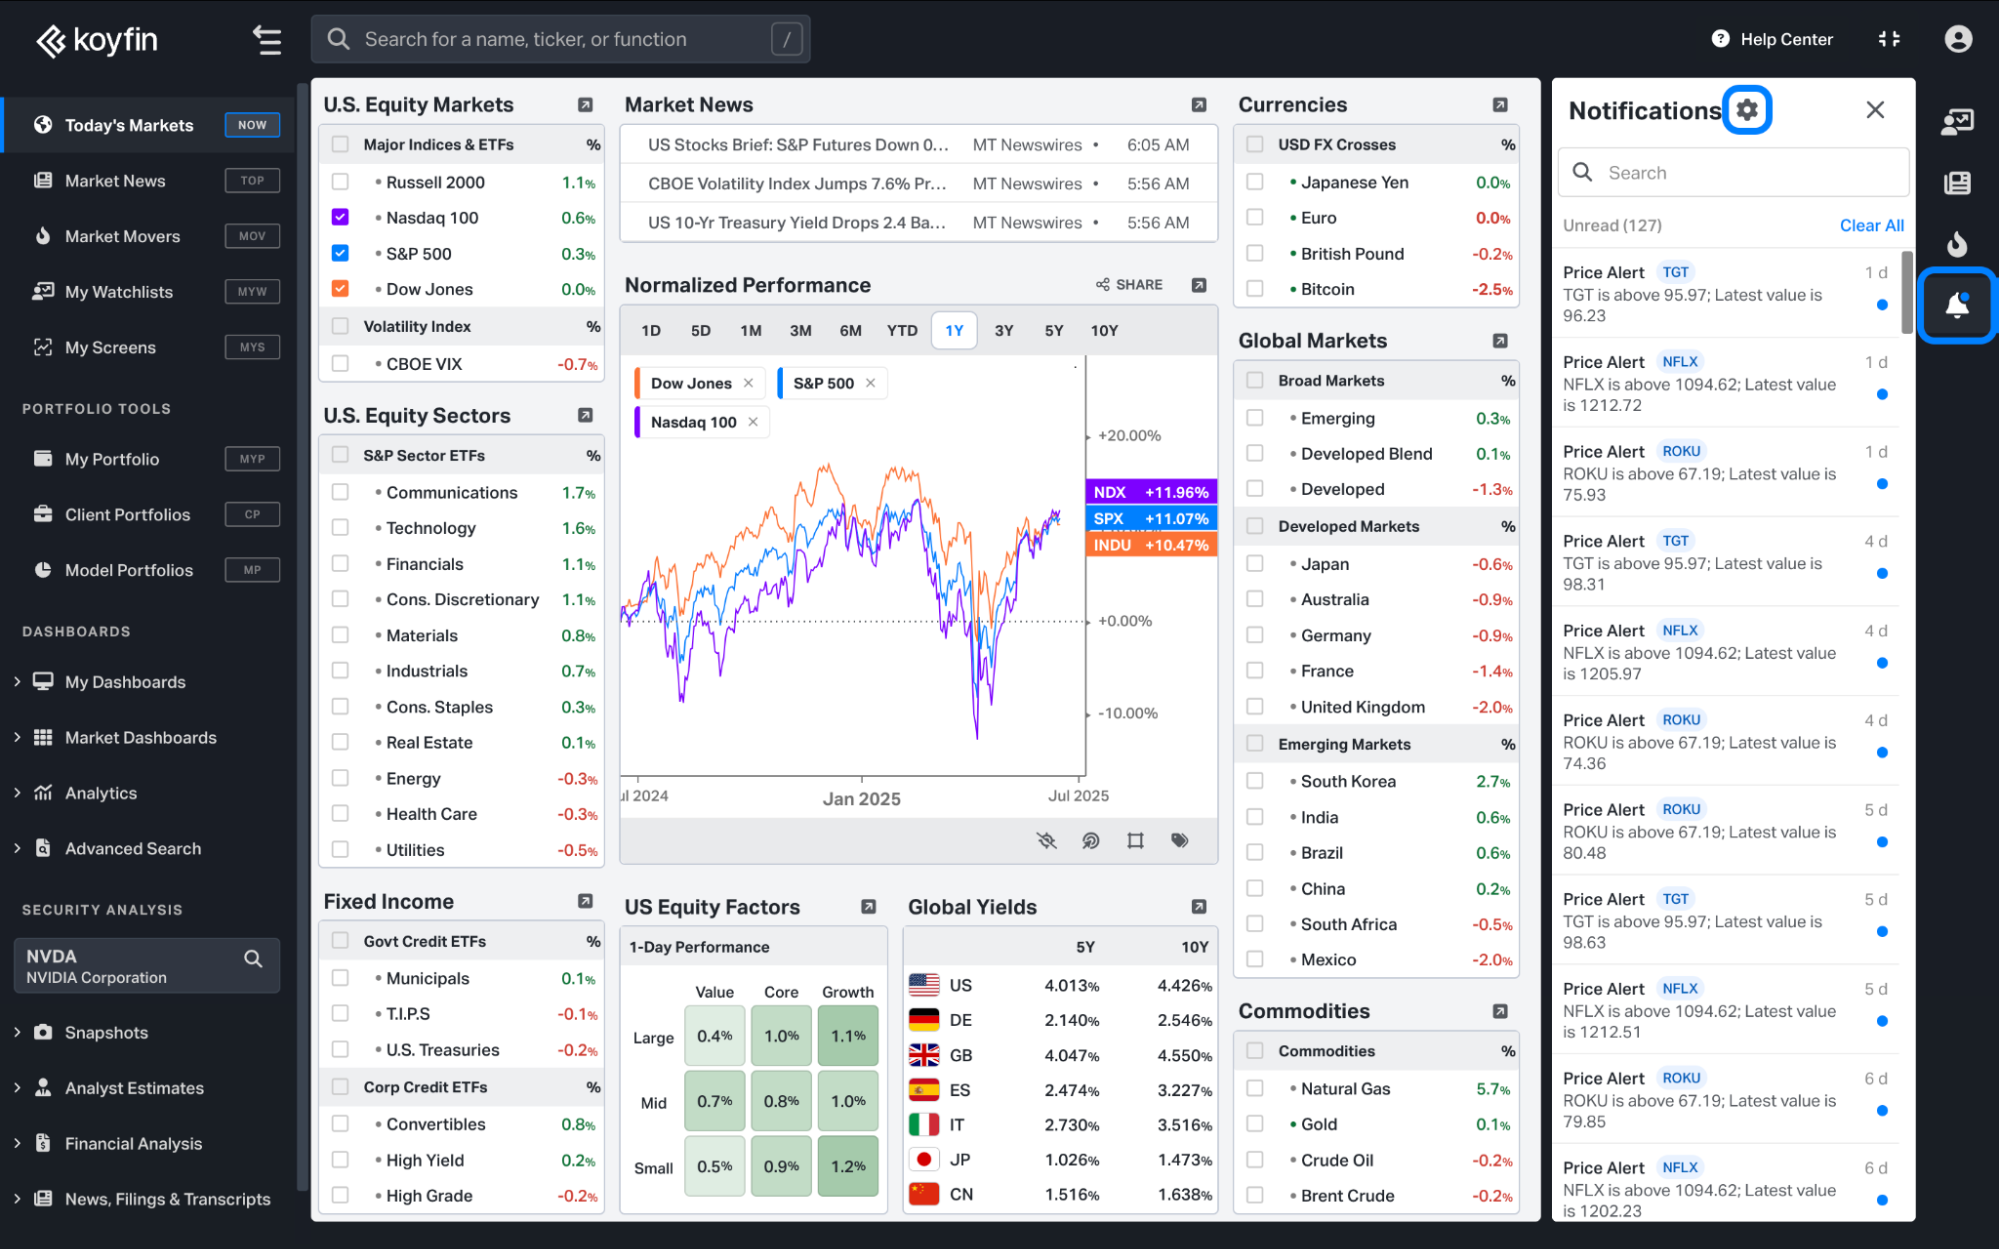The height and width of the screenshot is (1250, 1999).
Task: Expand the Fixed Income widget
Action: [x=586, y=901]
